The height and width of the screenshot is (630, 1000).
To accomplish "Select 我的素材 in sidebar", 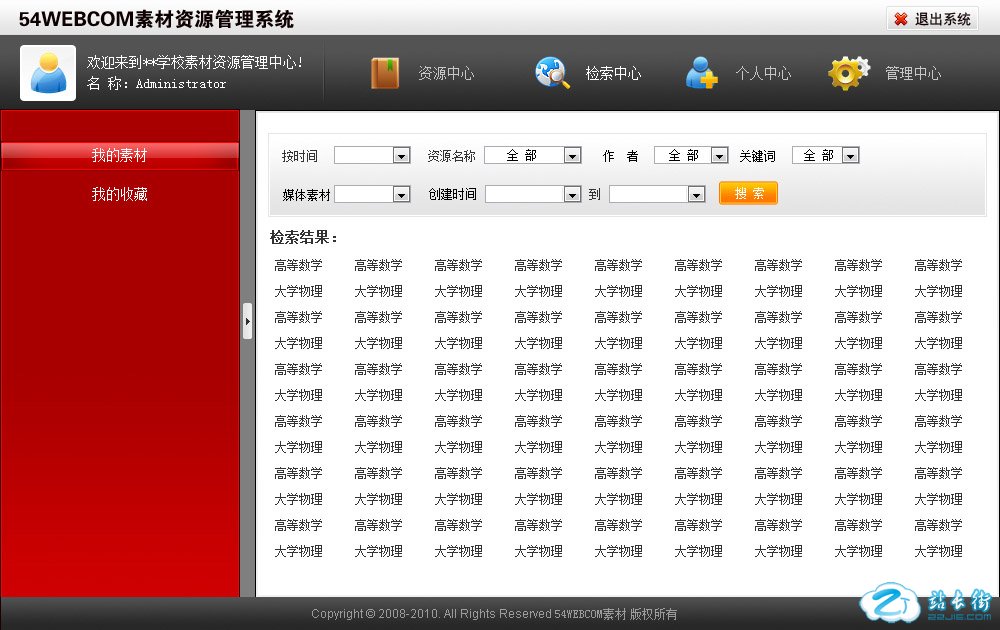I will (x=119, y=156).
